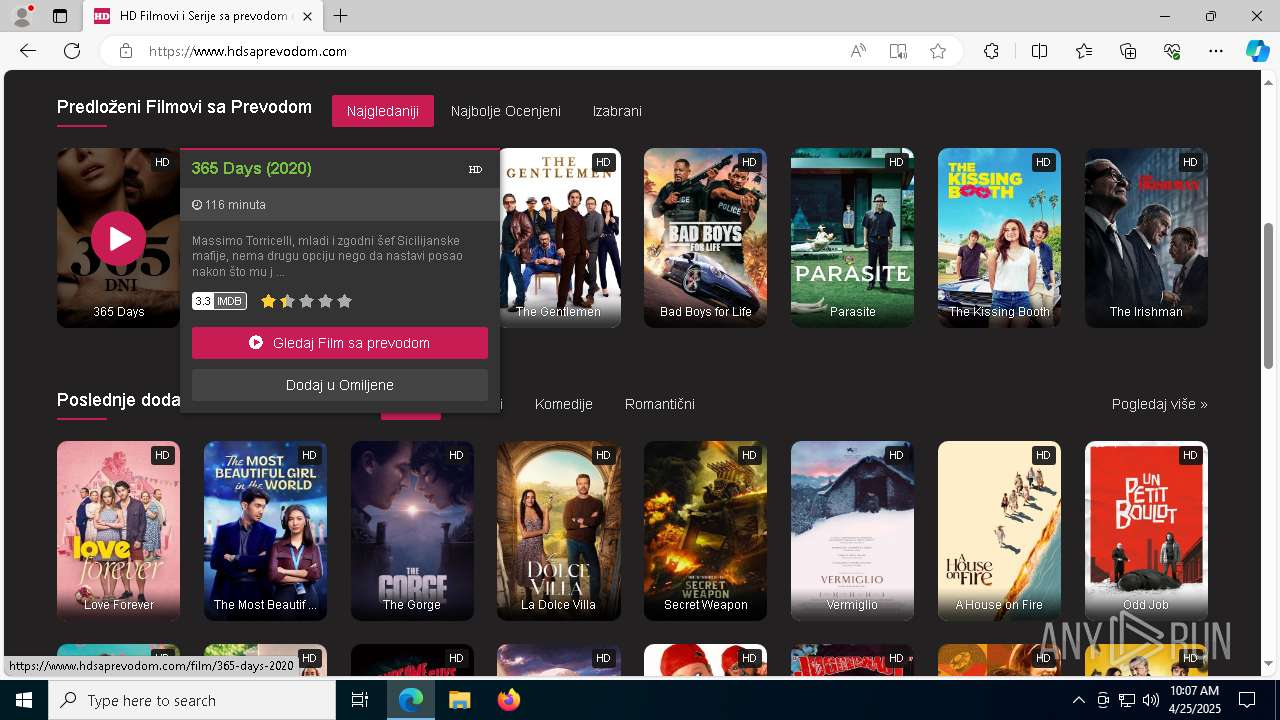Open La Dolce Villa poster
The width and height of the screenshot is (1280, 720).
pyautogui.click(x=559, y=531)
